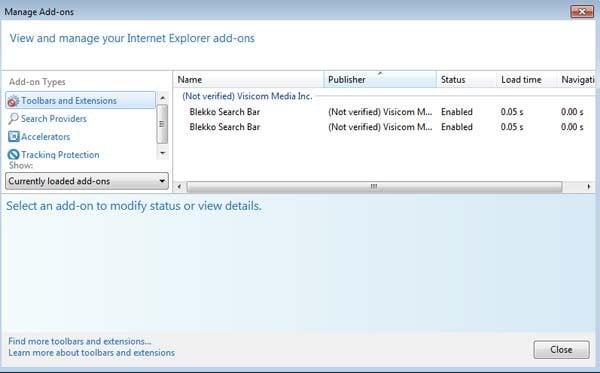
Task: Select Toolbars and Extensions add-on type
Action: point(81,101)
